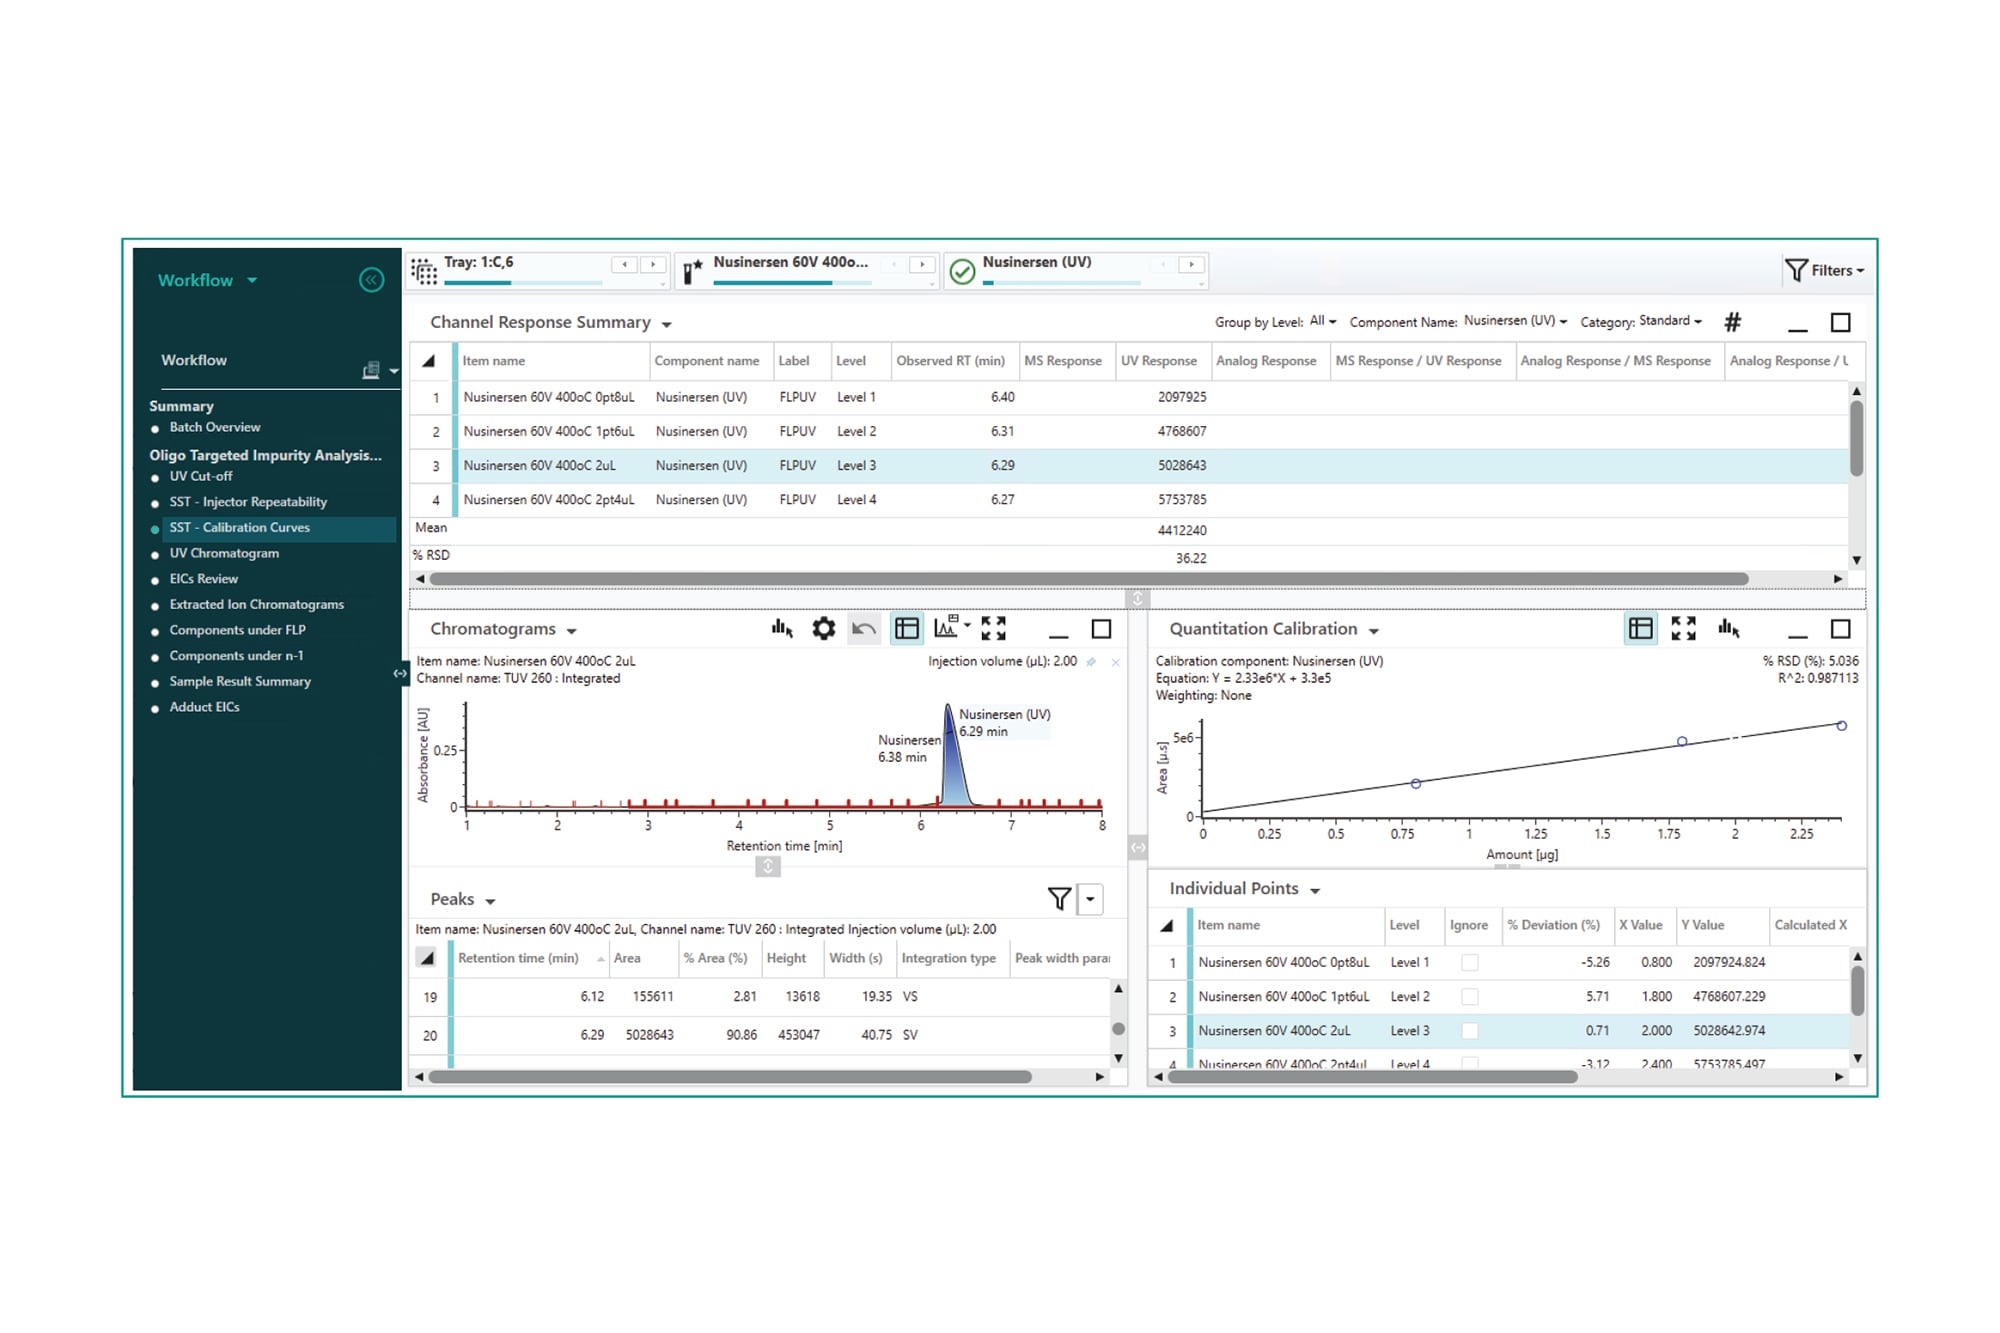Open the Category Standard dropdown
2000x1333 pixels.
click(x=1669, y=321)
